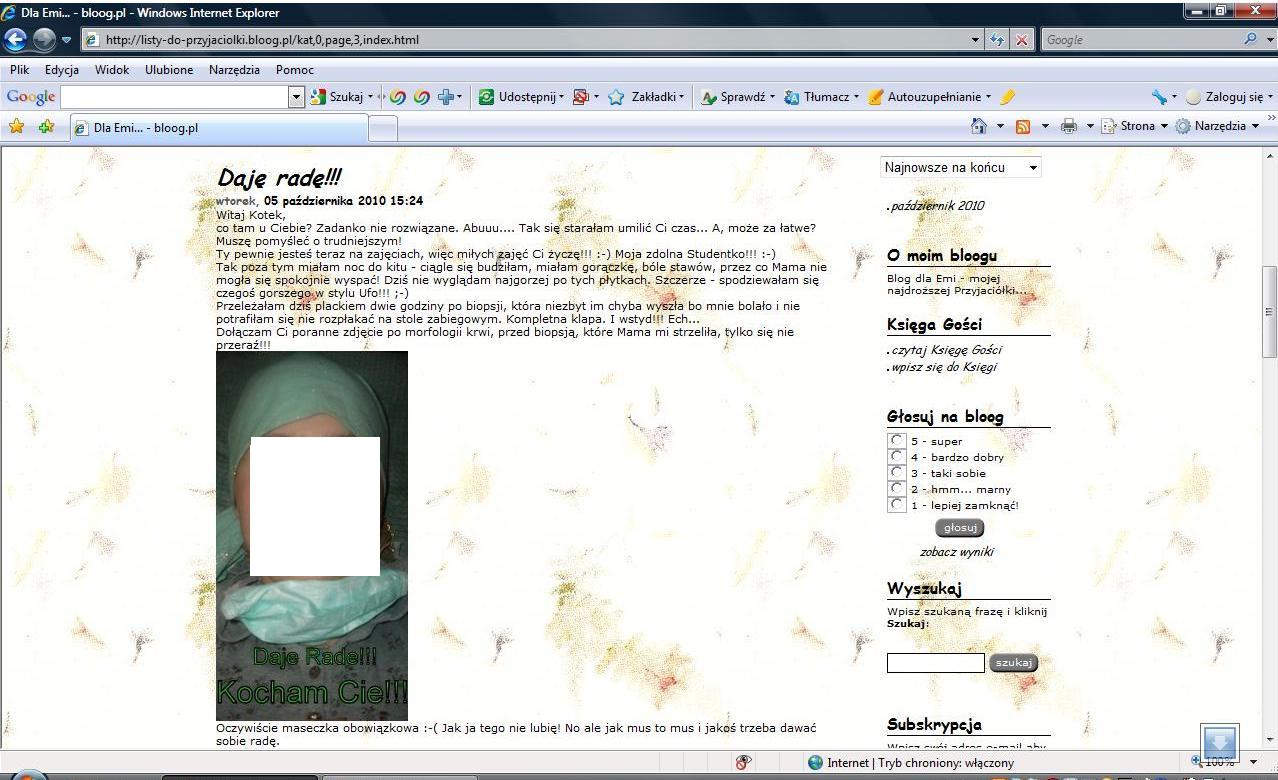Open the Narzędzia tools command bar menu

pyautogui.click(x=1216, y=126)
